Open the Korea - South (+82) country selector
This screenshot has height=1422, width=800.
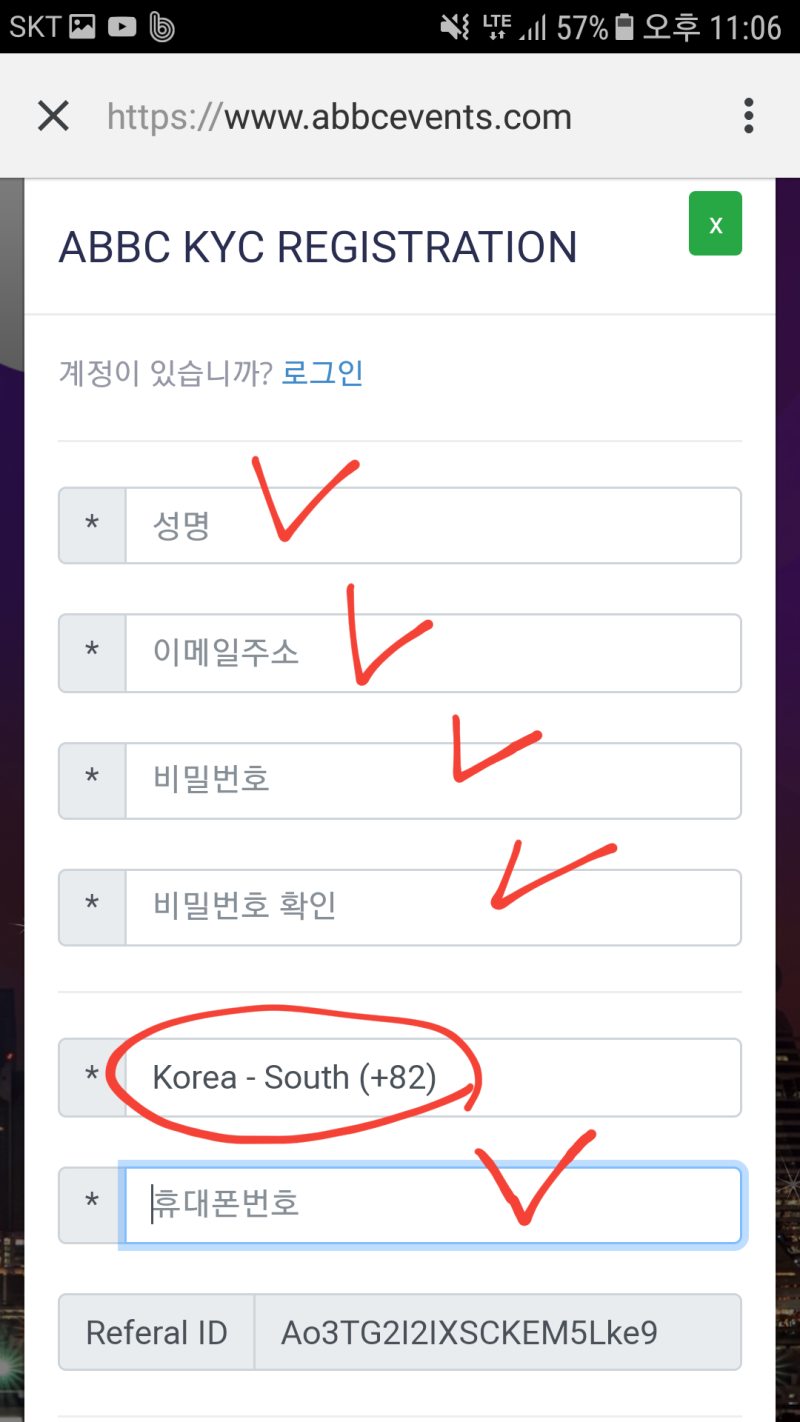tap(430, 1077)
